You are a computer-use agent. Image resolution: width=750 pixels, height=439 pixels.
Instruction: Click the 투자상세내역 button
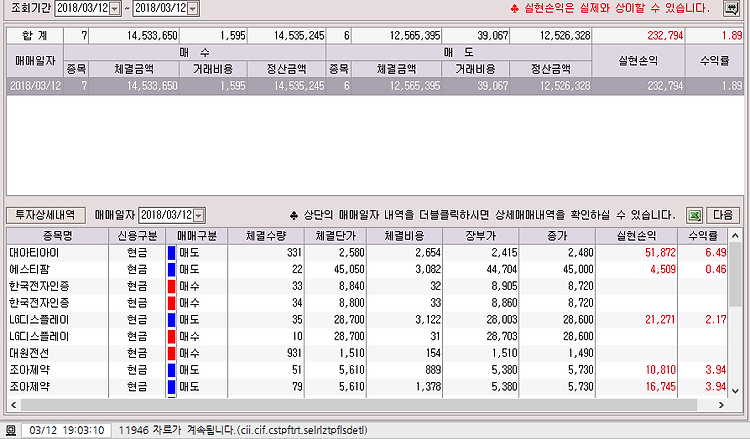coord(45,215)
